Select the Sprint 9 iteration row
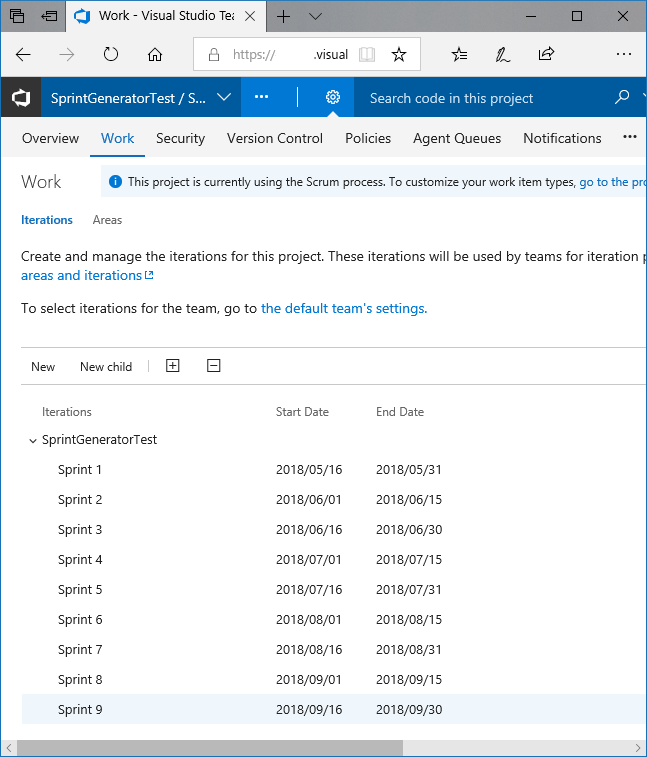The width and height of the screenshot is (647, 757). pyautogui.click(x=333, y=709)
